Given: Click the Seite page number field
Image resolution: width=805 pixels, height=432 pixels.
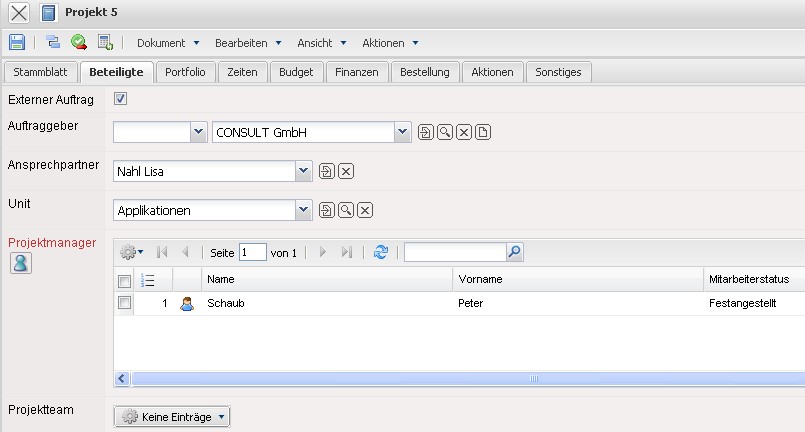Looking at the screenshot, I should [x=253, y=252].
